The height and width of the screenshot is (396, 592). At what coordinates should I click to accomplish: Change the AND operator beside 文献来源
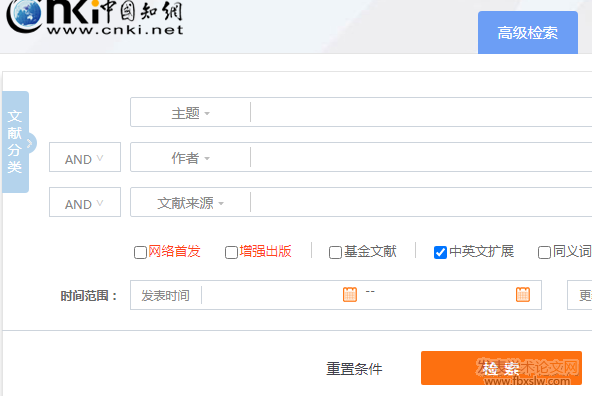(85, 202)
